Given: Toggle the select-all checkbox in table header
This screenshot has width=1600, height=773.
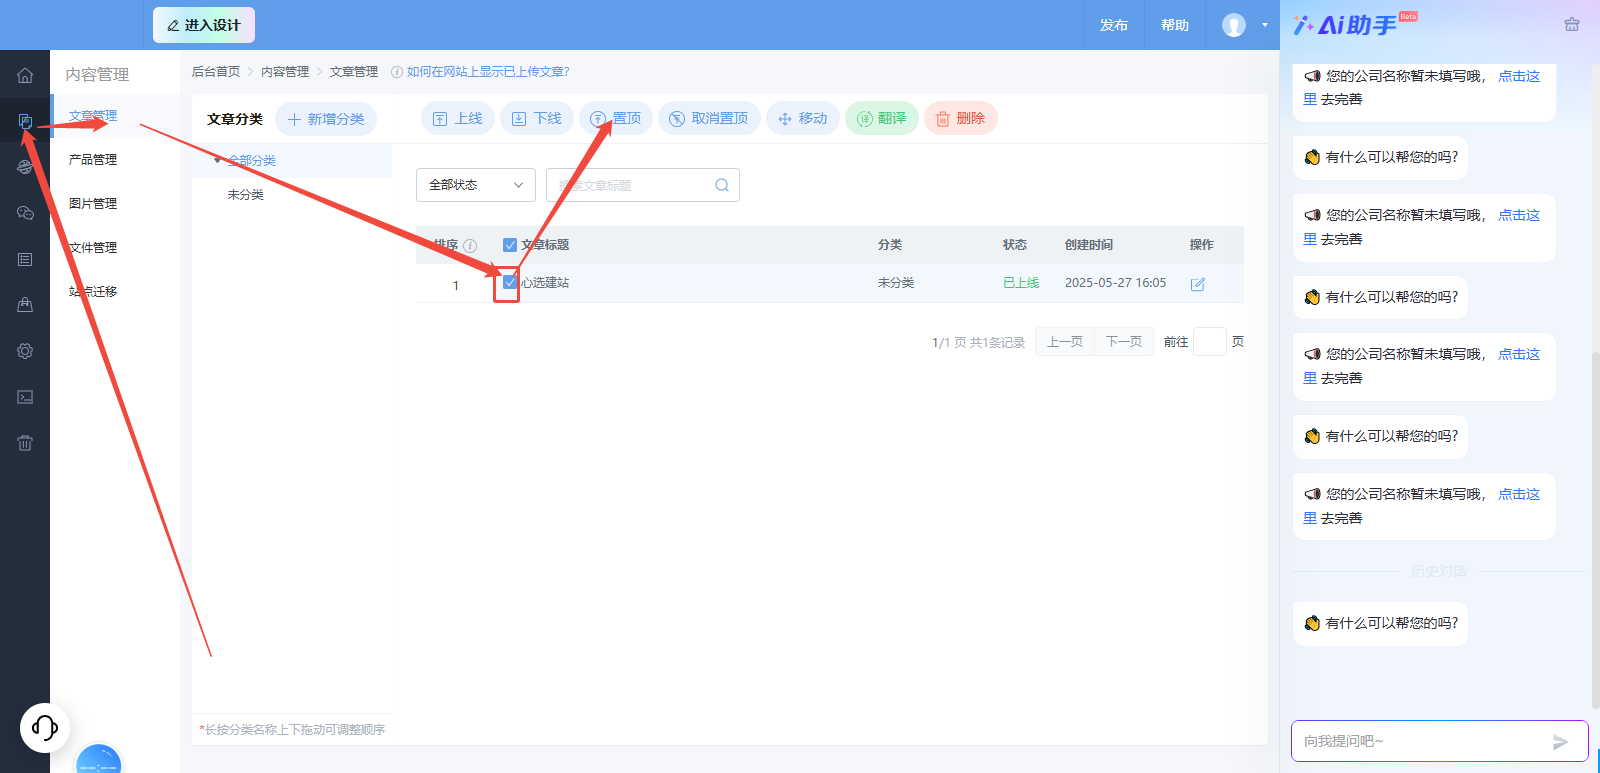Looking at the screenshot, I should 510,245.
